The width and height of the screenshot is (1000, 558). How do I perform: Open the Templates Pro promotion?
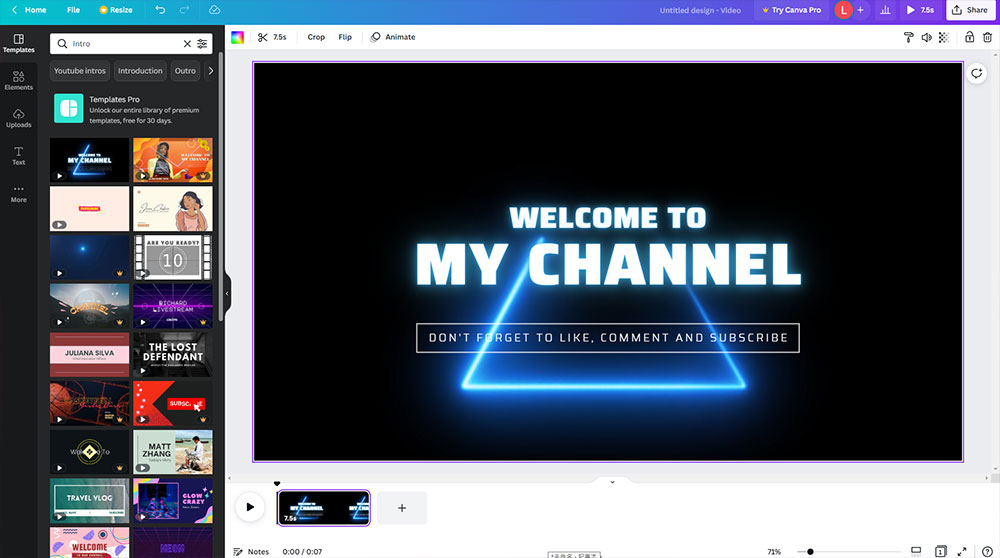[131, 109]
